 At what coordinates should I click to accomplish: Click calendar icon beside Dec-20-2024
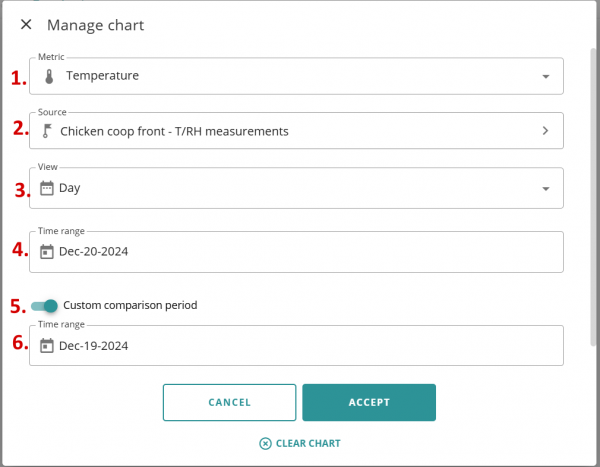47,252
